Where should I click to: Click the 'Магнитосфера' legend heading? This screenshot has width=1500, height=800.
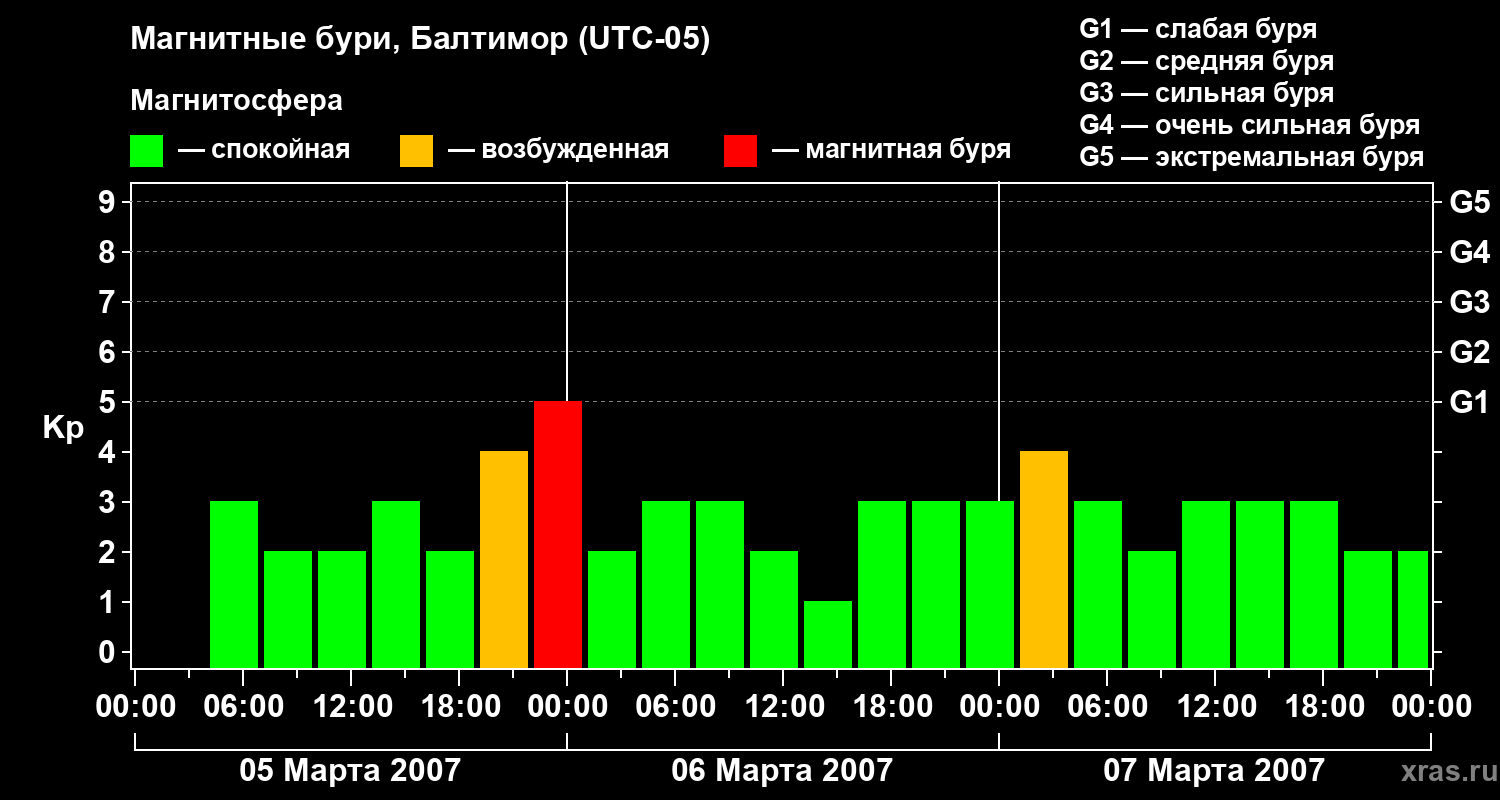[236, 101]
